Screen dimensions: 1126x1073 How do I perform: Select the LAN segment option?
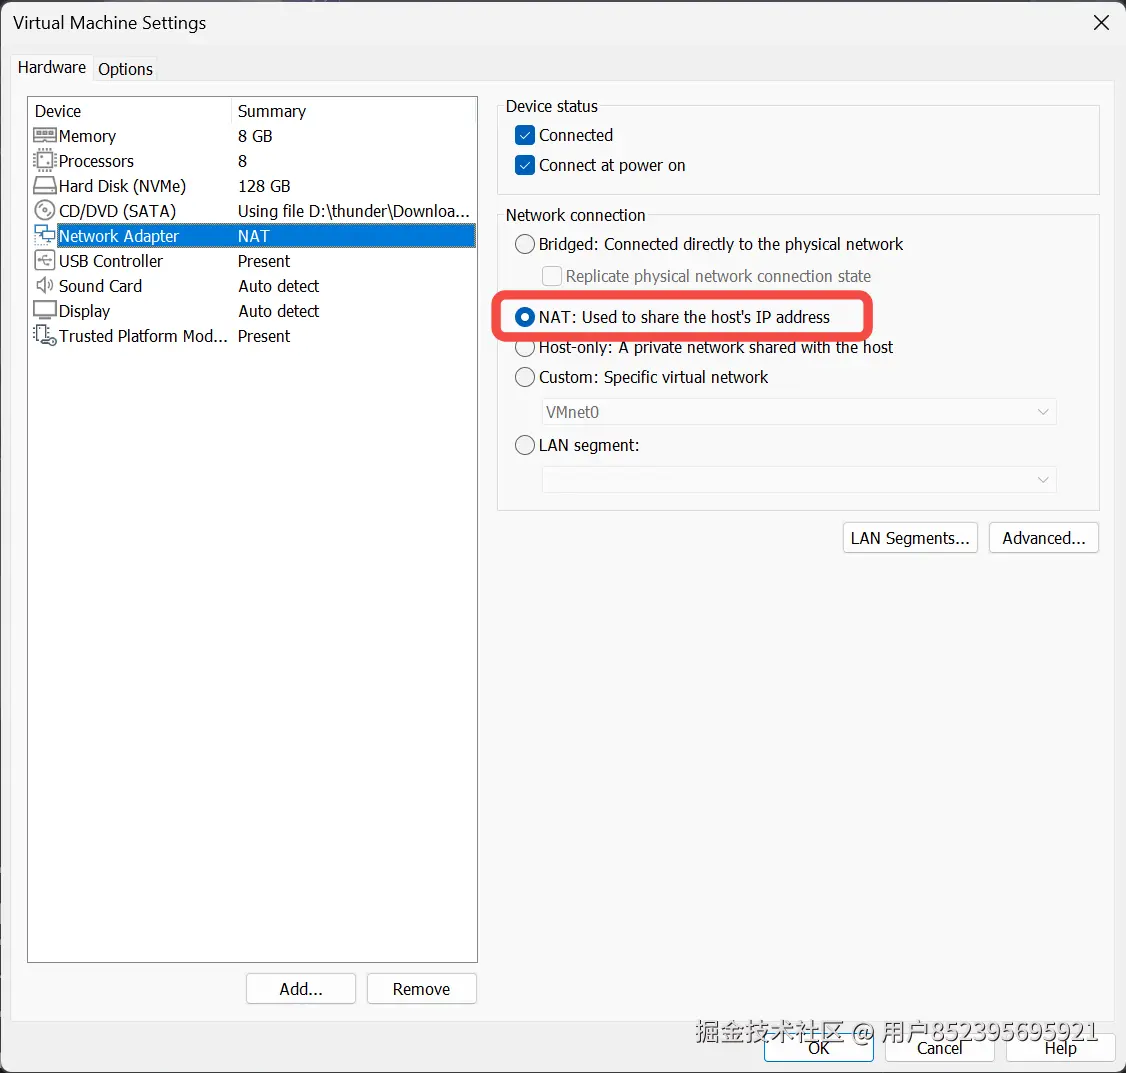(525, 445)
